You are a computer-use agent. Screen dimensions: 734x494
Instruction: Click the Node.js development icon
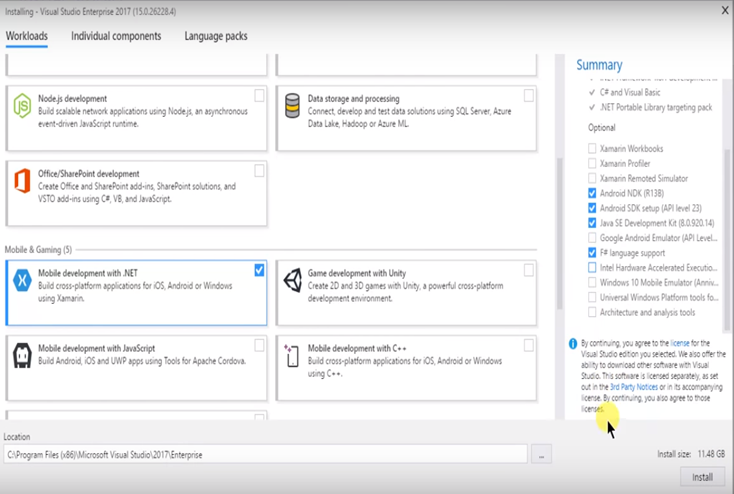pyautogui.click(x=22, y=105)
